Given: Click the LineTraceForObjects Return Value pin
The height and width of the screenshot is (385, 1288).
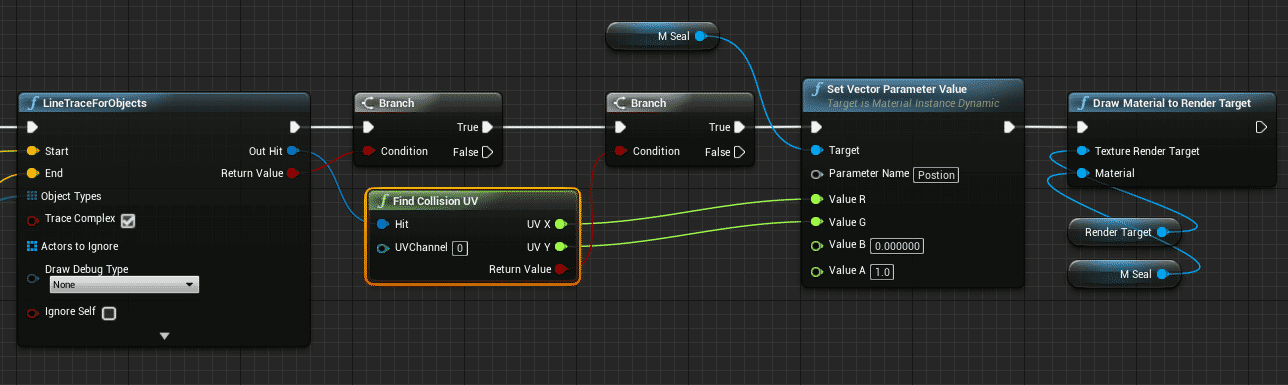Looking at the screenshot, I should (x=292, y=174).
